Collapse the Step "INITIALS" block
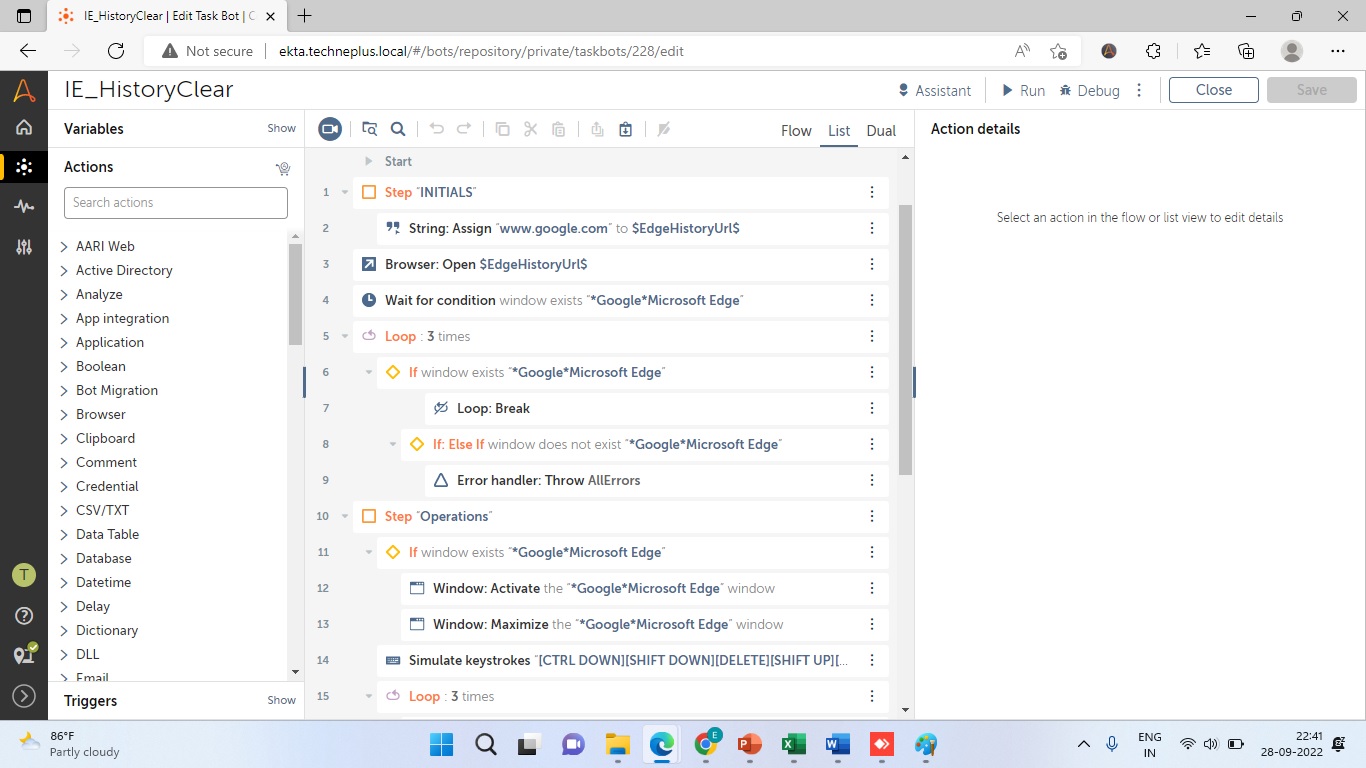Viewport: 1366px width, 768px height. tap(345, 192)
